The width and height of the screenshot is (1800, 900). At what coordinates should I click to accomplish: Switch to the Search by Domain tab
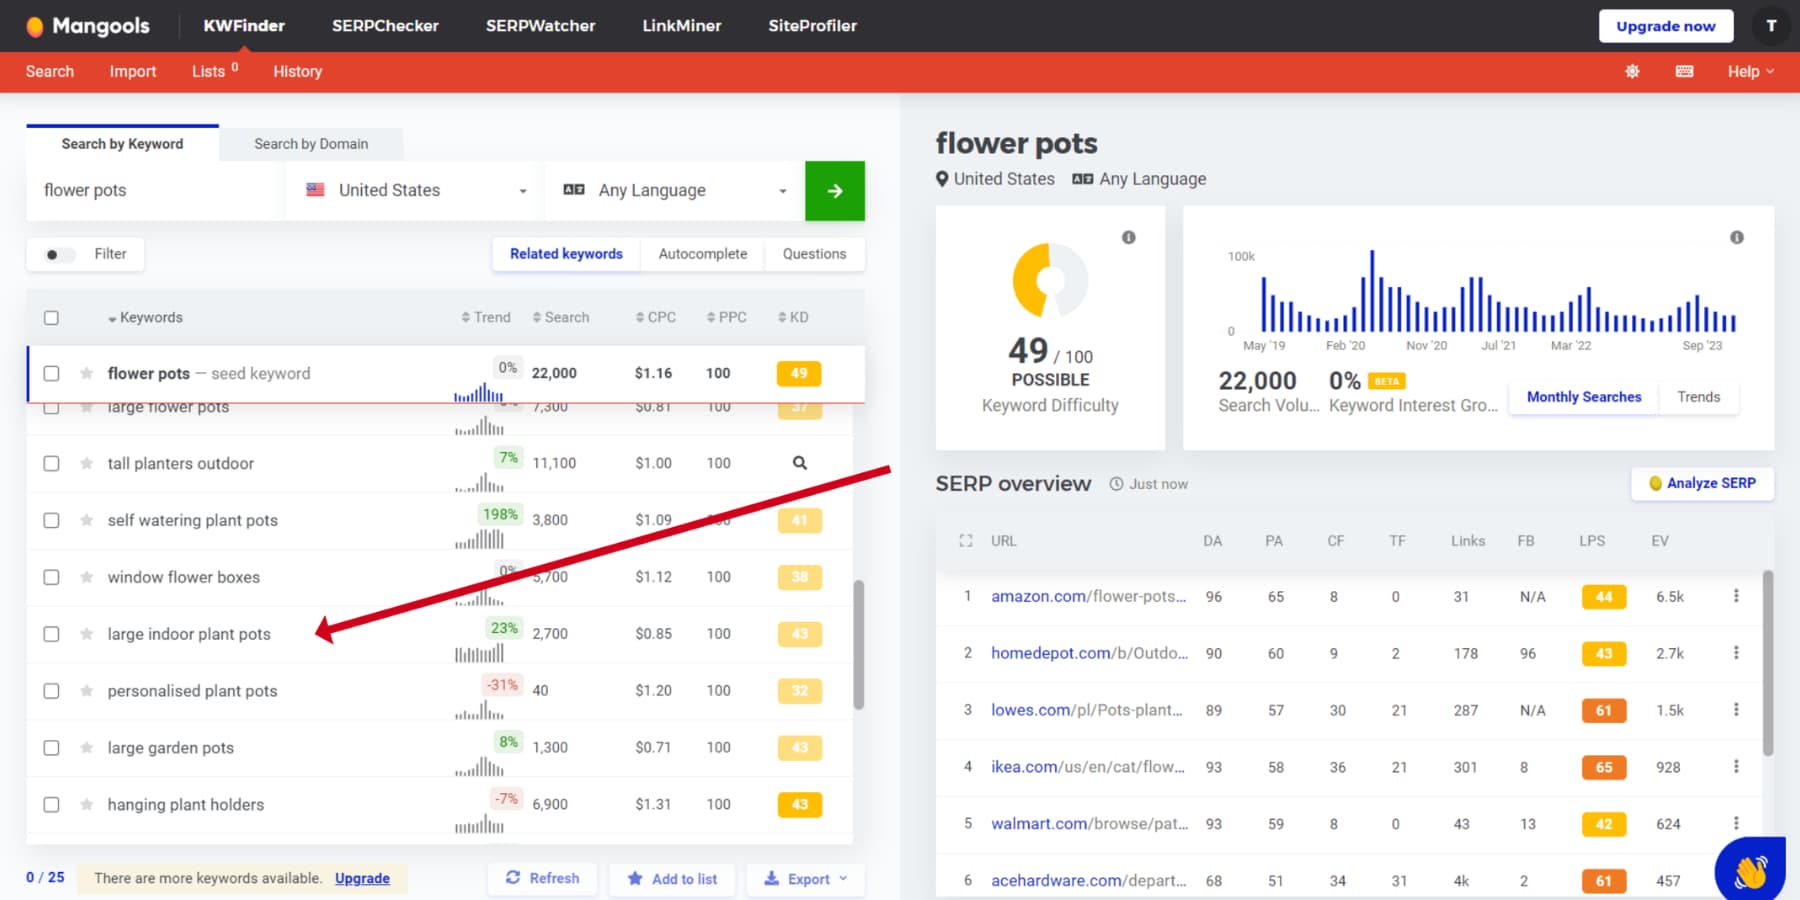pos(311,143)
